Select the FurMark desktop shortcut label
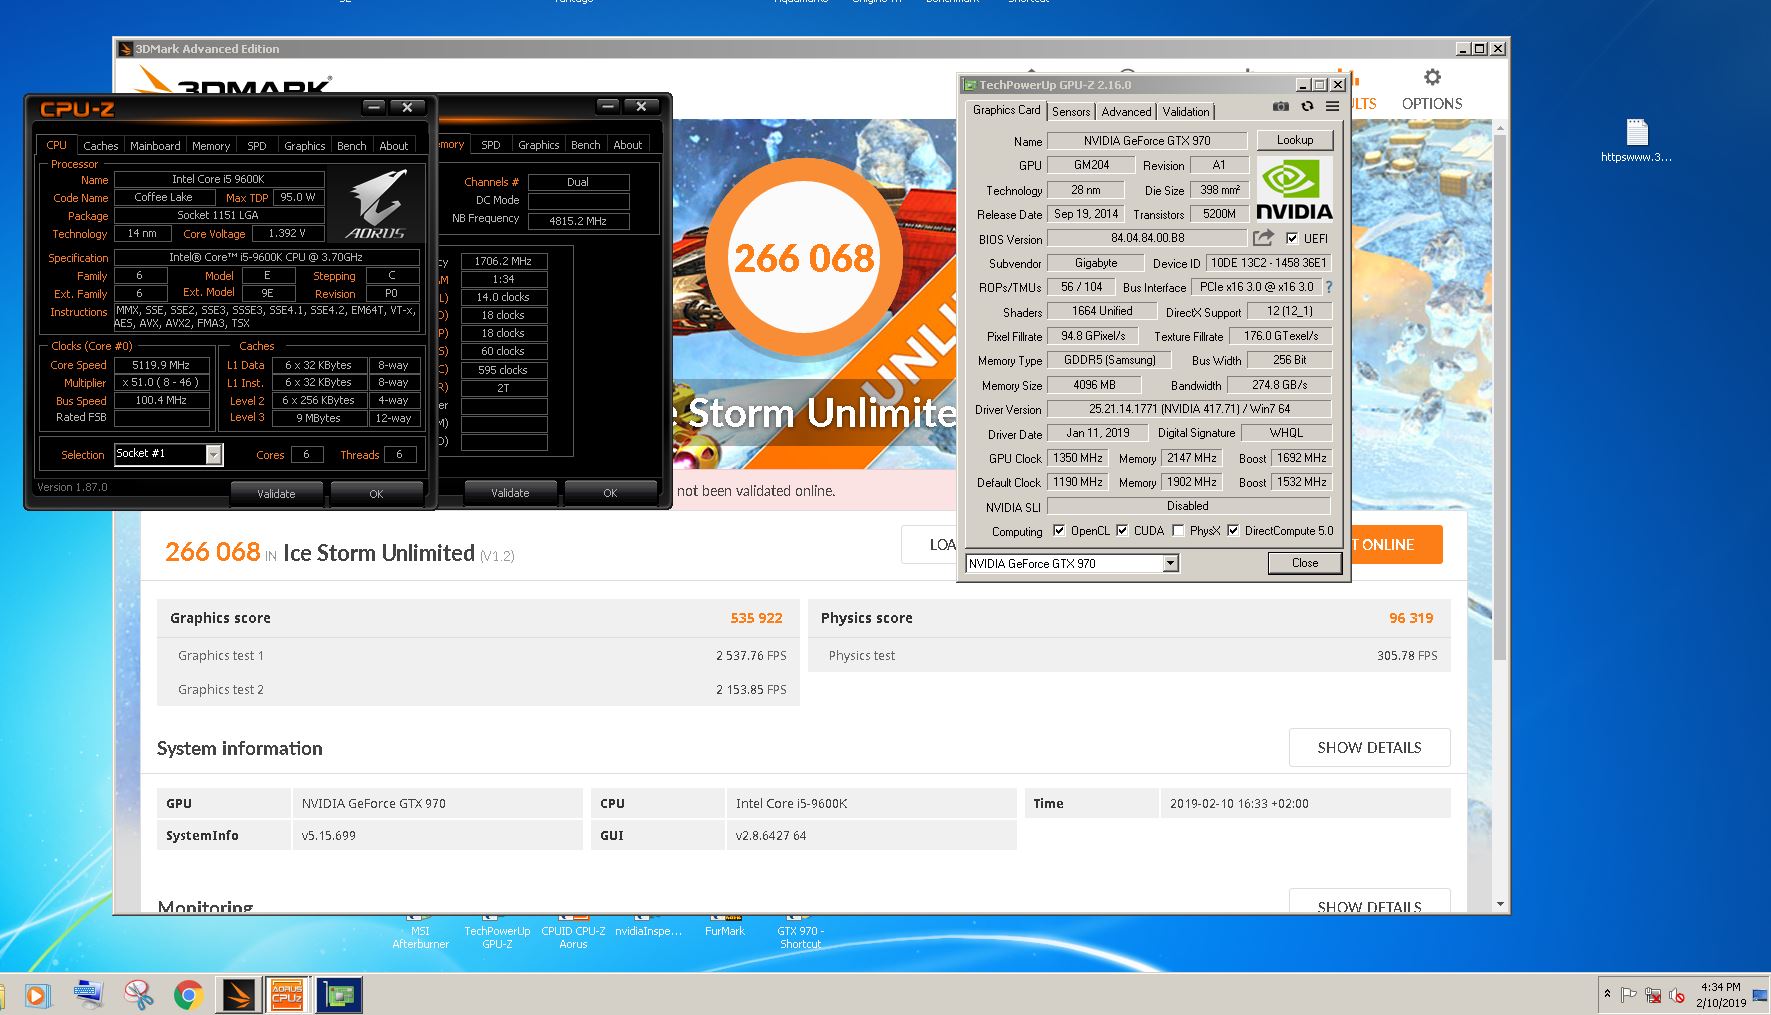Screen dimensions: 1771x1015 tap(725, 931)
